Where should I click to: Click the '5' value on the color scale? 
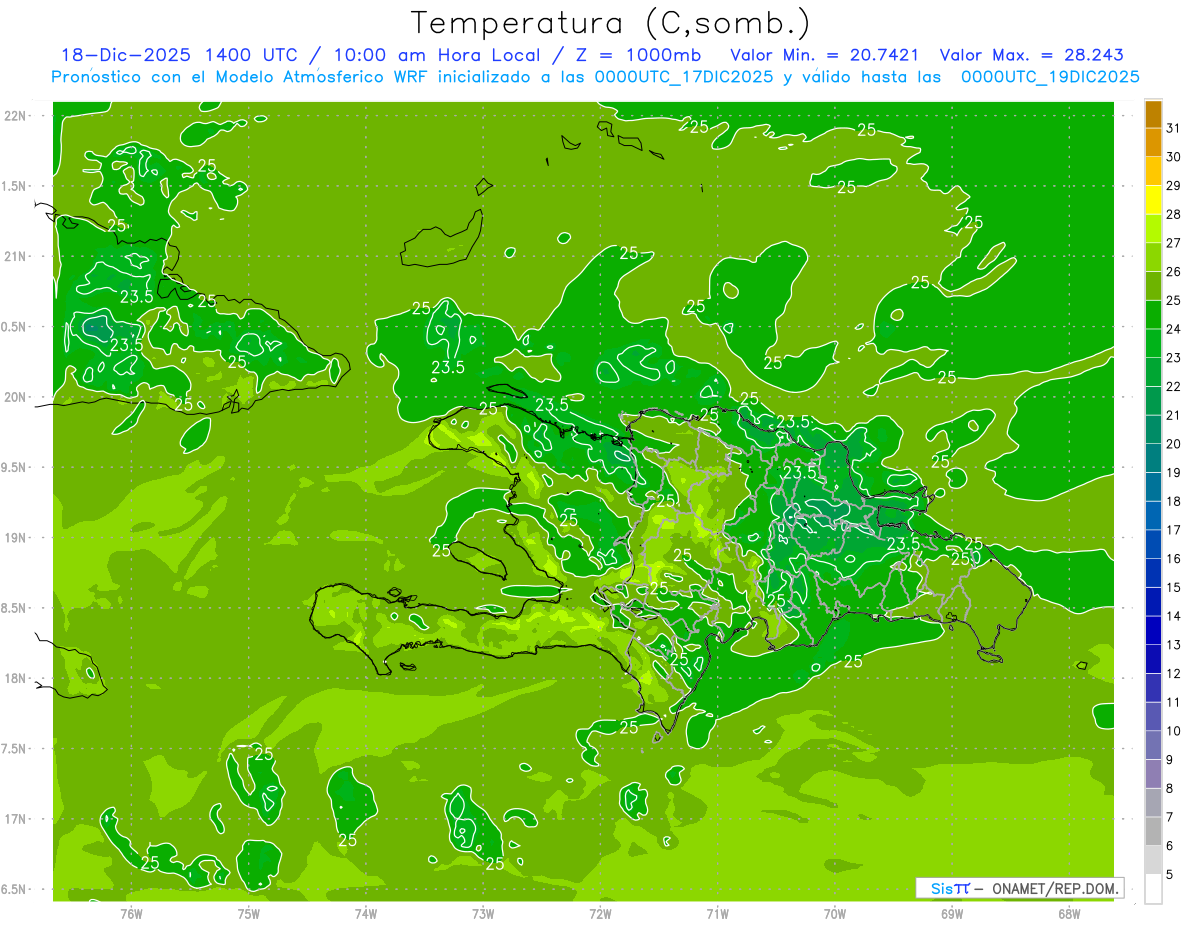pos(1170,875)
